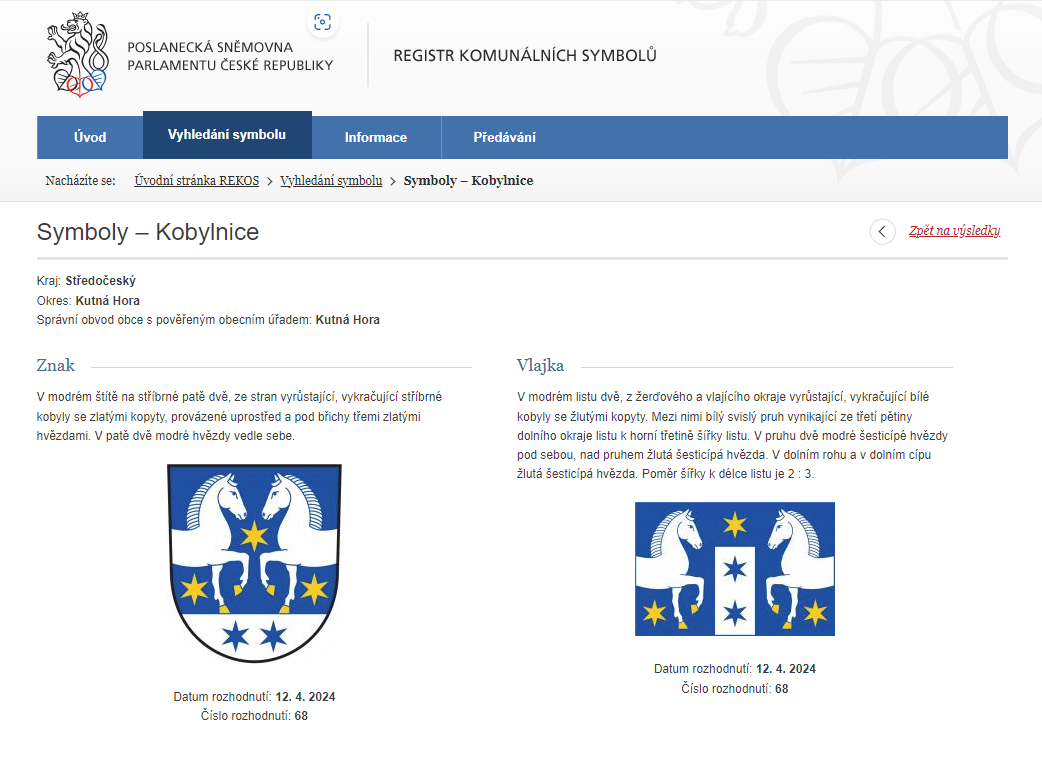This screenshot has height=771, width=1042.
Task: Click the Vlajka description paragraph
Action: (732, 435)
